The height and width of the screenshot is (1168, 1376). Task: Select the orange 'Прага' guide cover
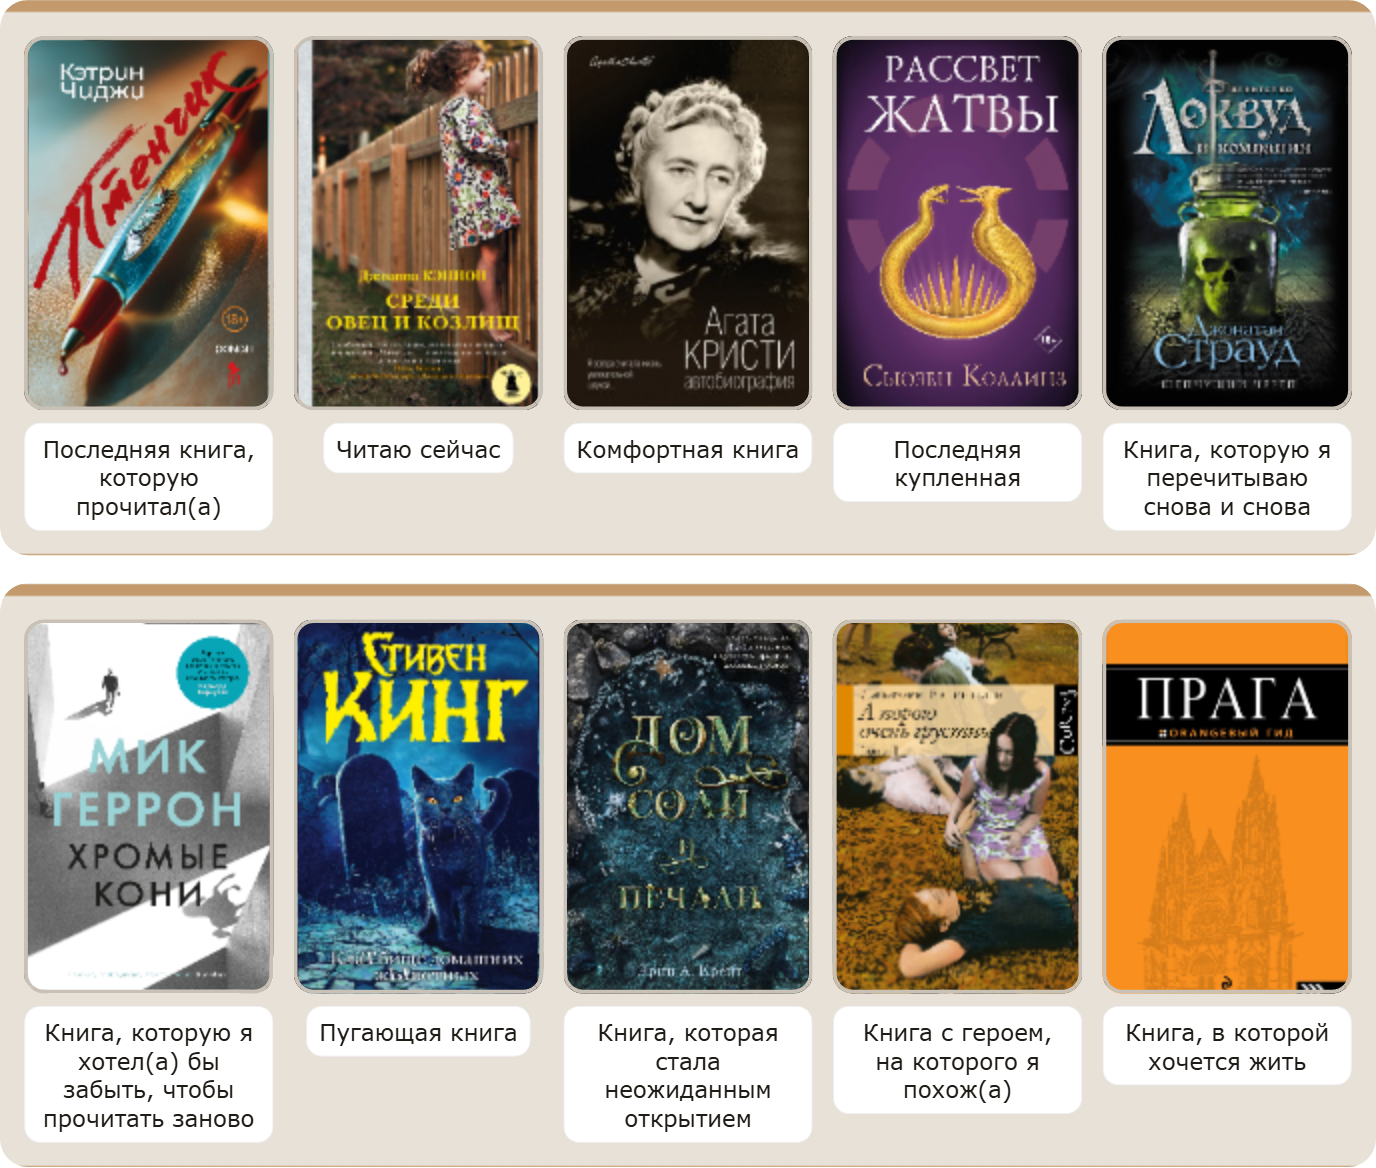point(1227,806)
